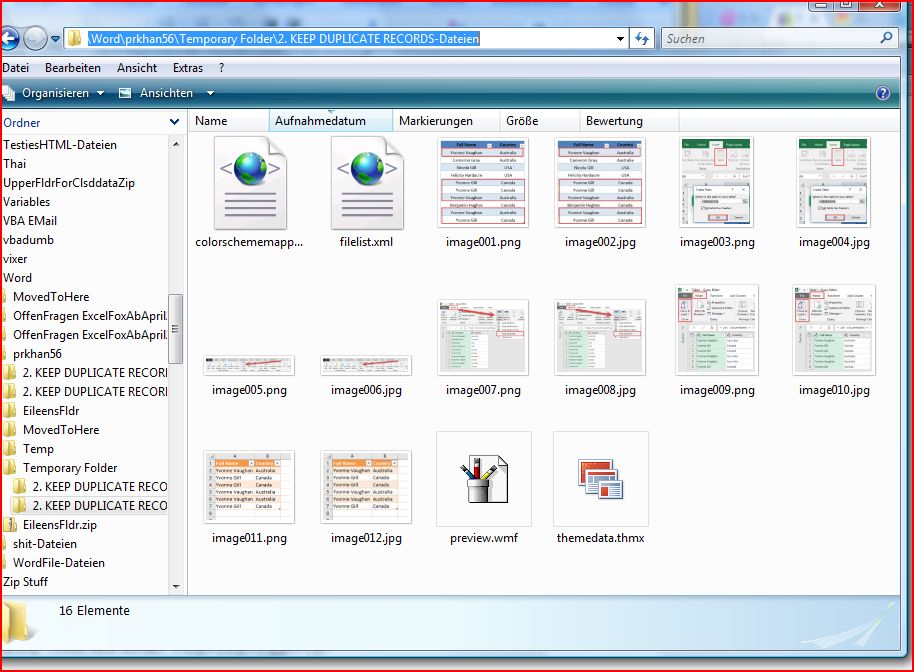Open EileensFldr.zip in folder tree
This screenshot has width=914, height=672.
[59, 525]
